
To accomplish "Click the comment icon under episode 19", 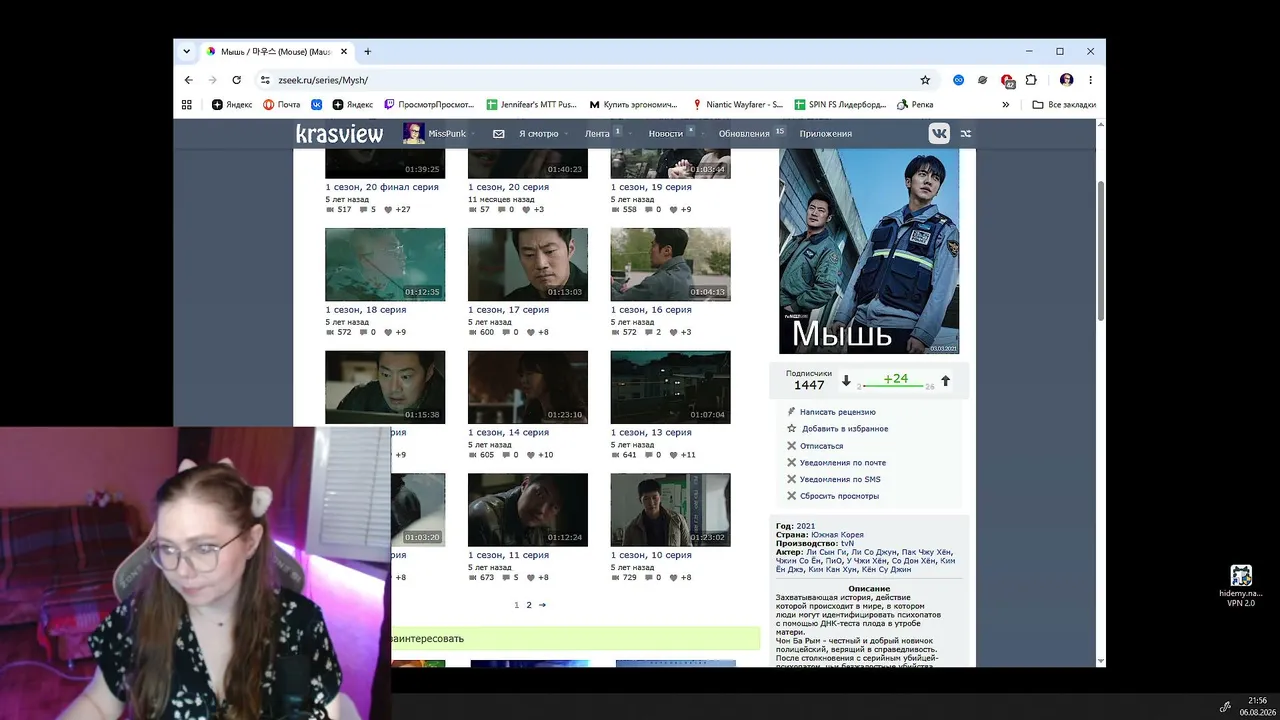I will [649, 209].
